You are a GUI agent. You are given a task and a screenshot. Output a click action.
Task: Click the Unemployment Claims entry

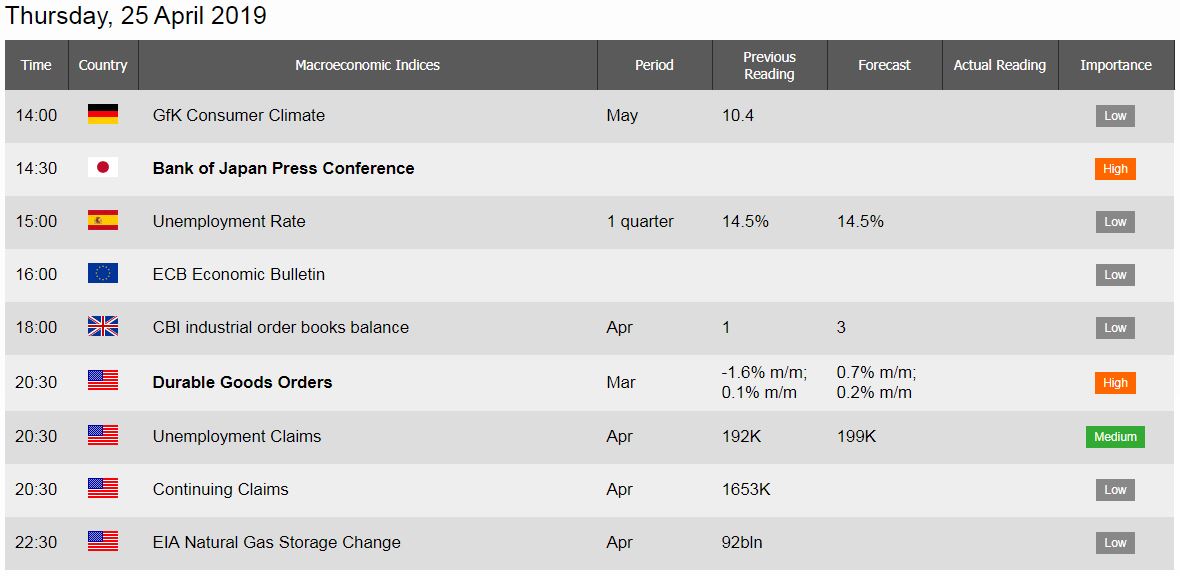(237, 436)
